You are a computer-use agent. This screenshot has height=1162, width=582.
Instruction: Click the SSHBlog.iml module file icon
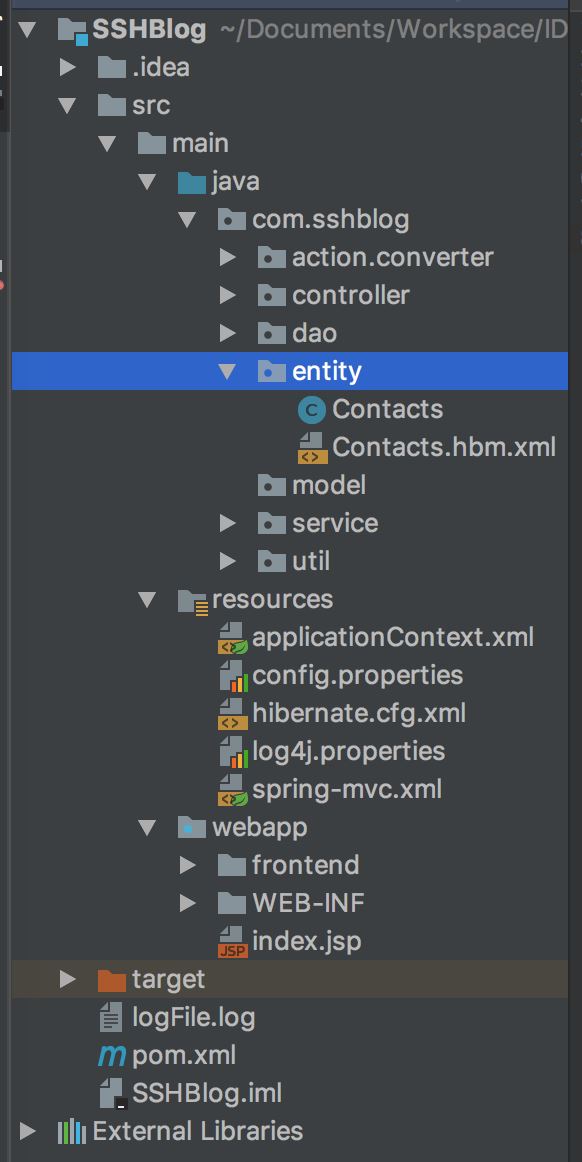113,1093
